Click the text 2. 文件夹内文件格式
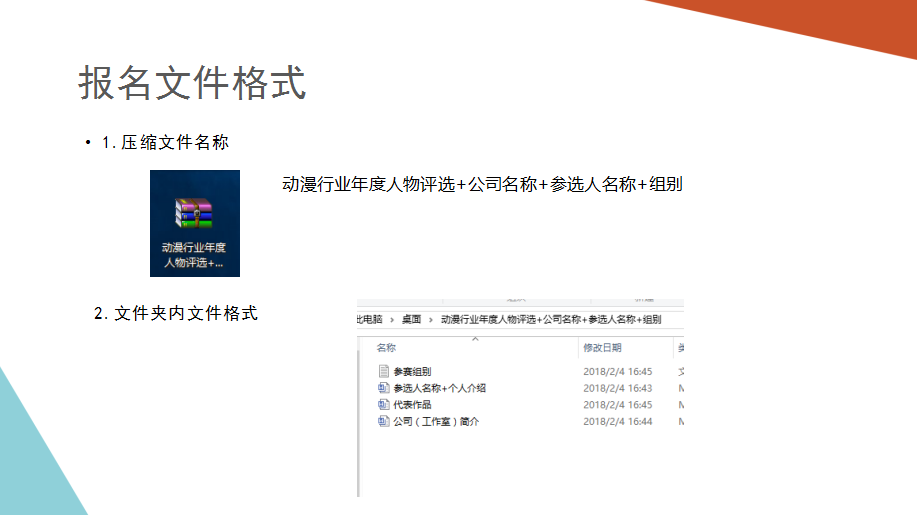Viewport: 917px width, 515px height. tap(175, 313)
